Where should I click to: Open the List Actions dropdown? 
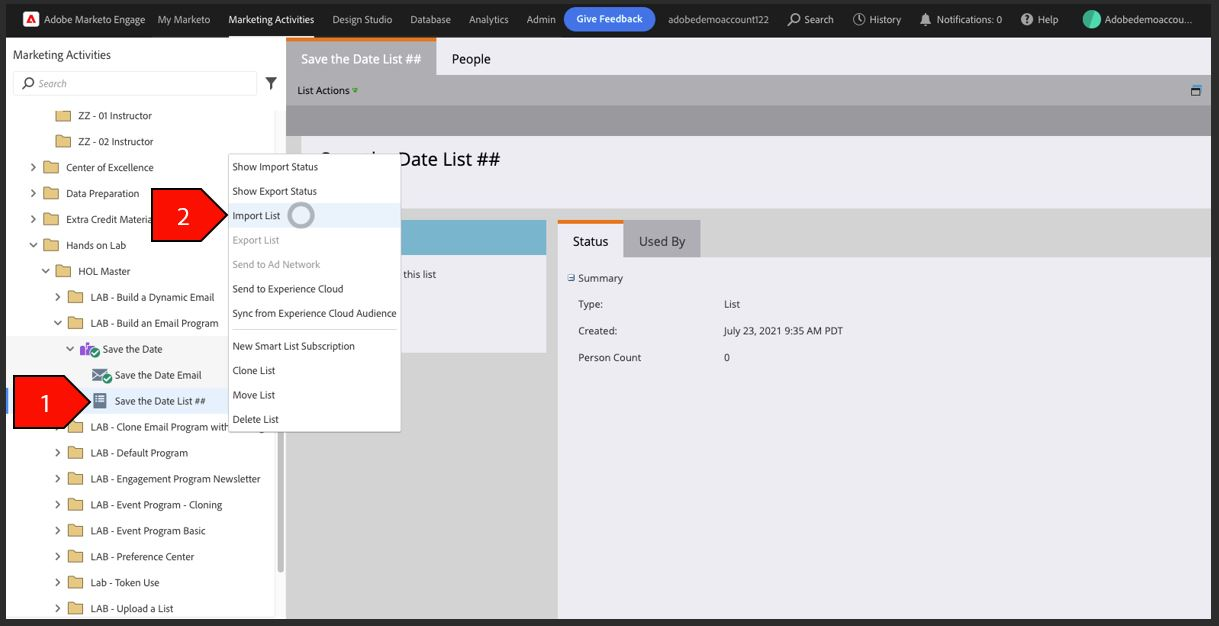(327, 91)
